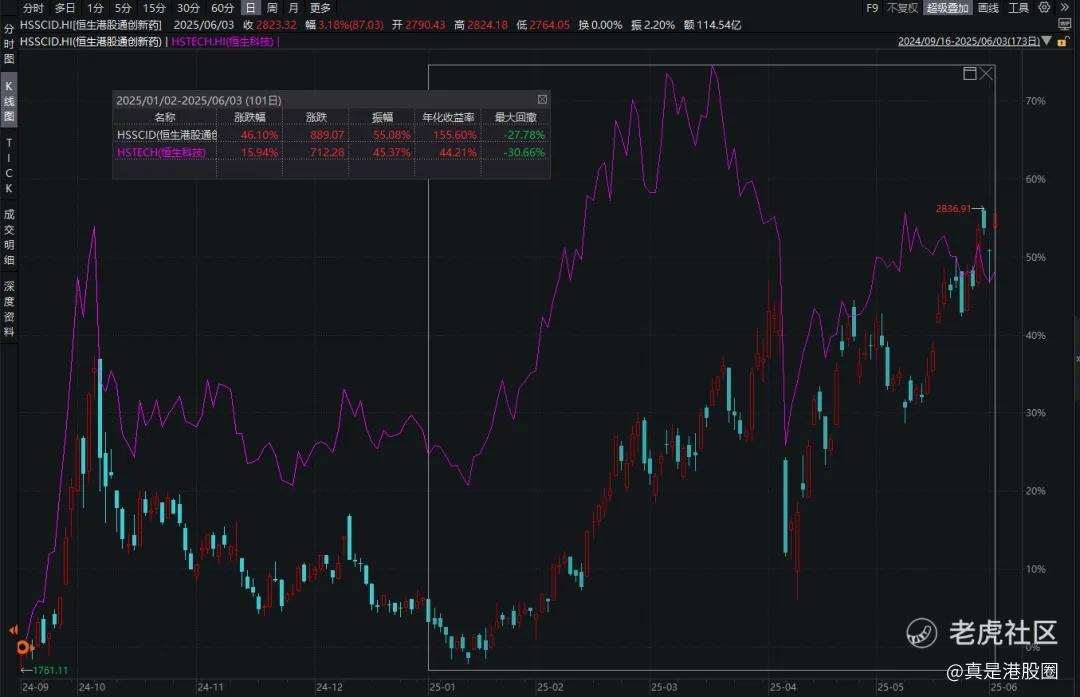Open F9 deep data button
Viewport: 1080px width, 697px height.
pyautogui.click(x=872, y=8)
